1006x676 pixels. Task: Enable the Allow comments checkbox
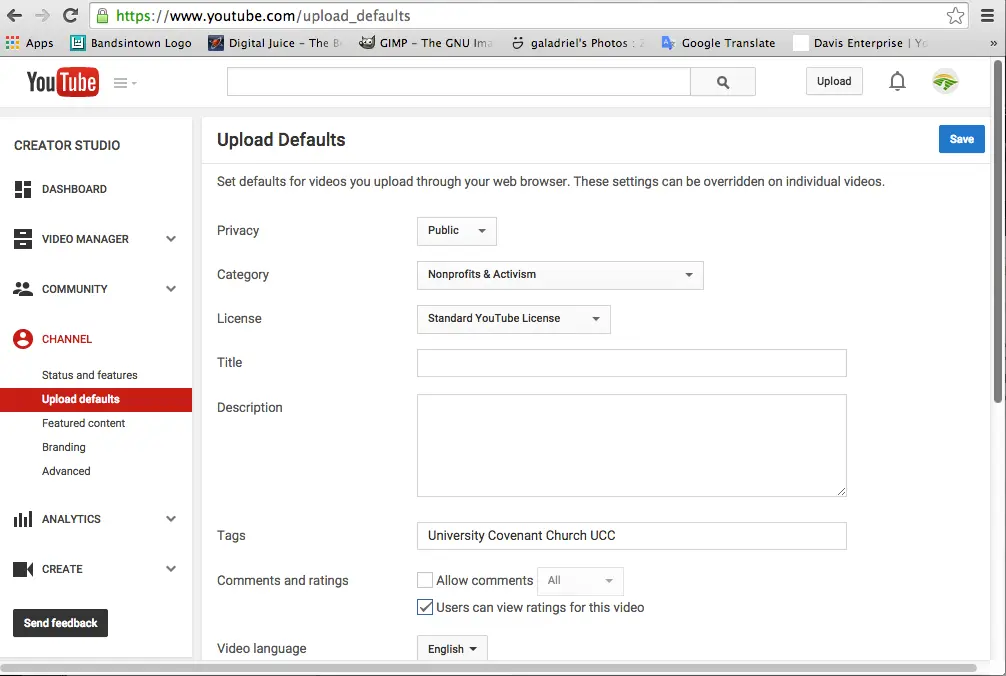(x=424, y=580)
